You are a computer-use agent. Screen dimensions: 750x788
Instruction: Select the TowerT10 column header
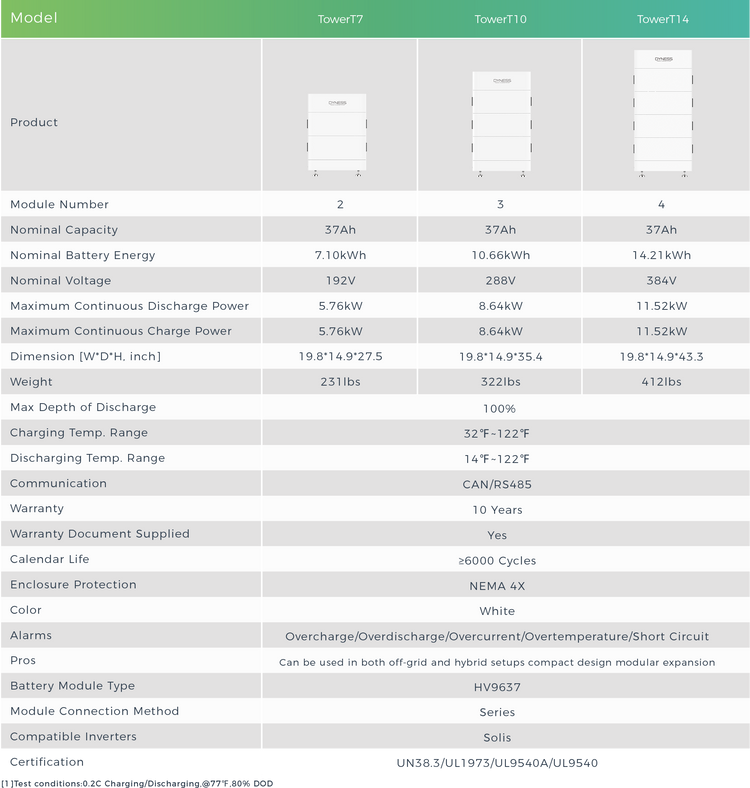(501, 19)
